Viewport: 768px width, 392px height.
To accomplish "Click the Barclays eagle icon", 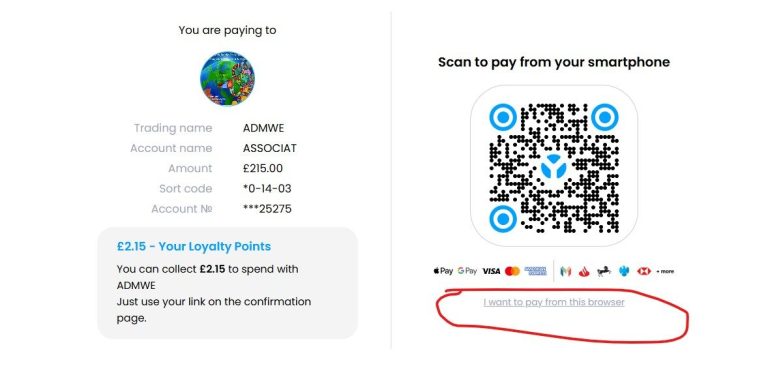I will point(624,271).
